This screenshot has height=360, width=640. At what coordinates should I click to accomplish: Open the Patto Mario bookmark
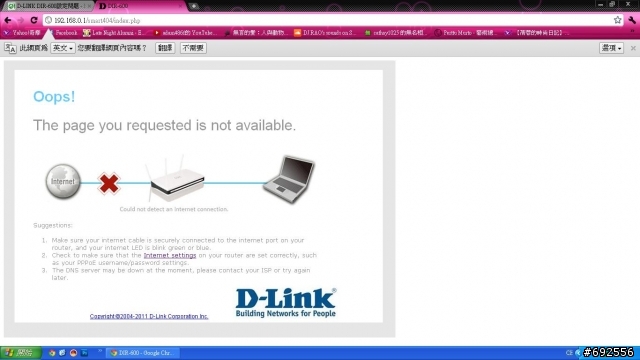click(x=465, y=33)
